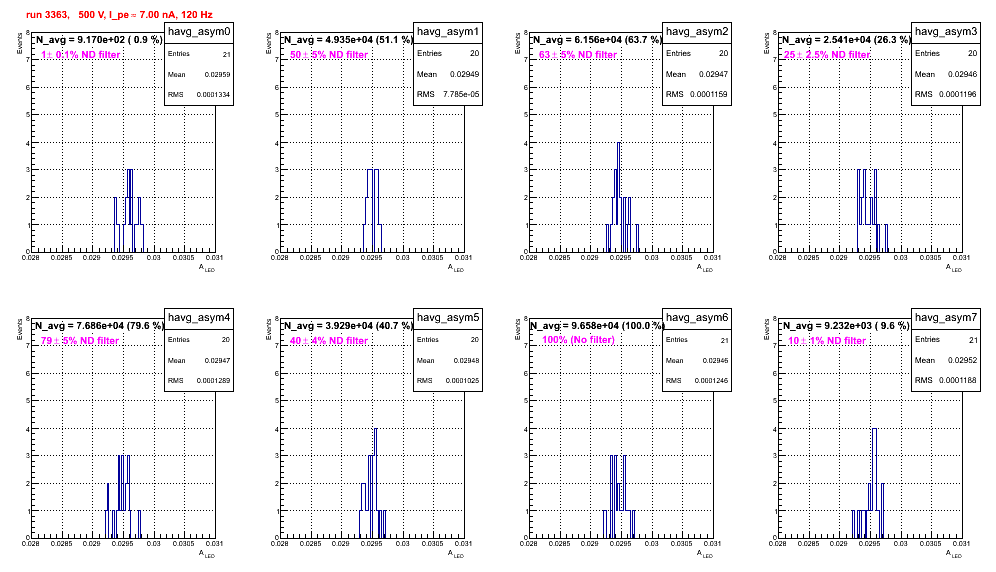Image resolution: width=996 pixels, height=572 pixels.
Task: Select the havg_asym6 stats box title
Action: coord(697,318)
